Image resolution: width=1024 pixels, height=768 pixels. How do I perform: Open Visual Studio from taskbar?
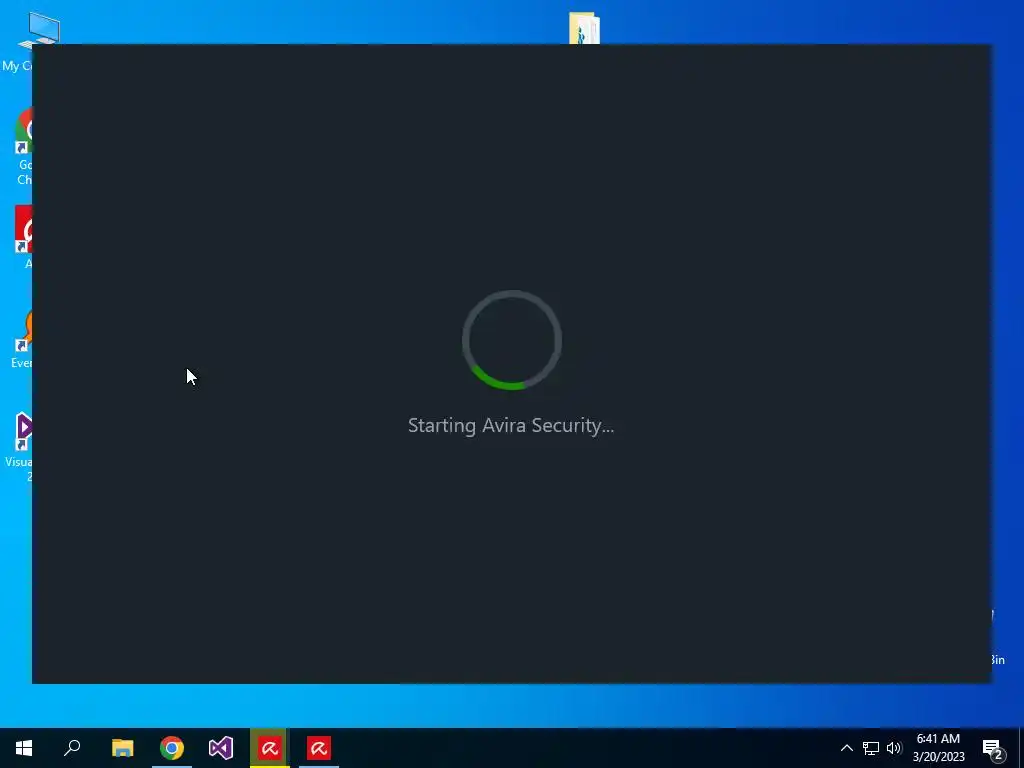221,748
